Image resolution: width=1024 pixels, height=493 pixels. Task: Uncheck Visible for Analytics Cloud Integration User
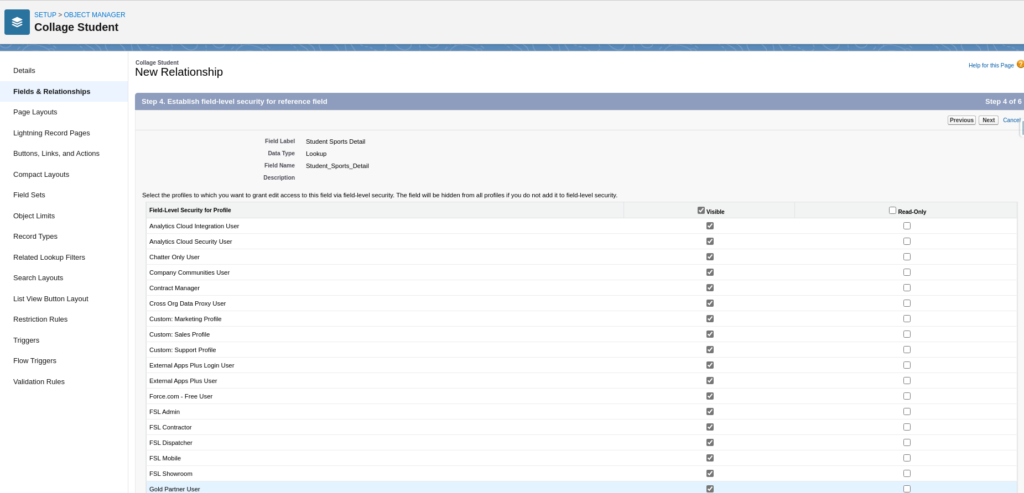pyautogui.click(x=710, y=226)
